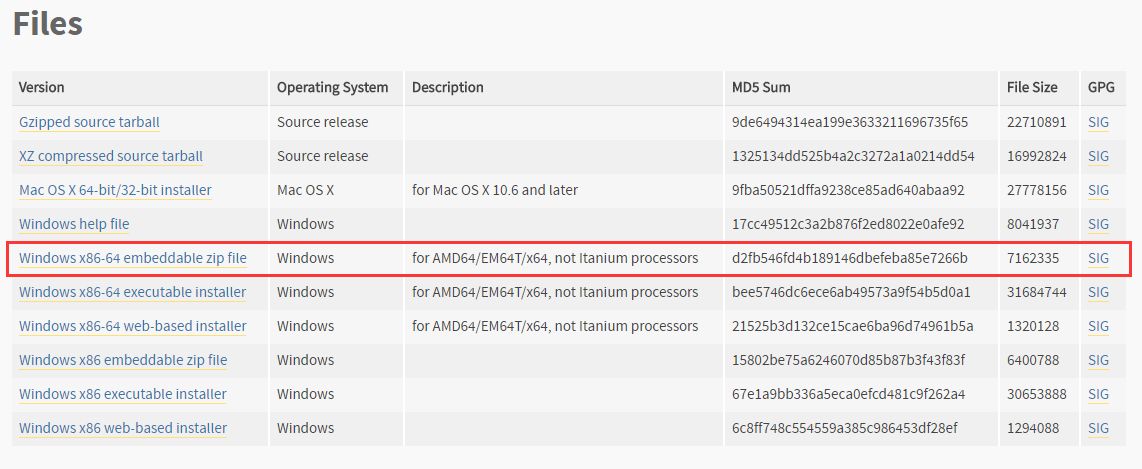The height and width of the screenshot is (469, 1142).
Task: Open the Gzipped source tarball link
Action: [x=89, y=122]
